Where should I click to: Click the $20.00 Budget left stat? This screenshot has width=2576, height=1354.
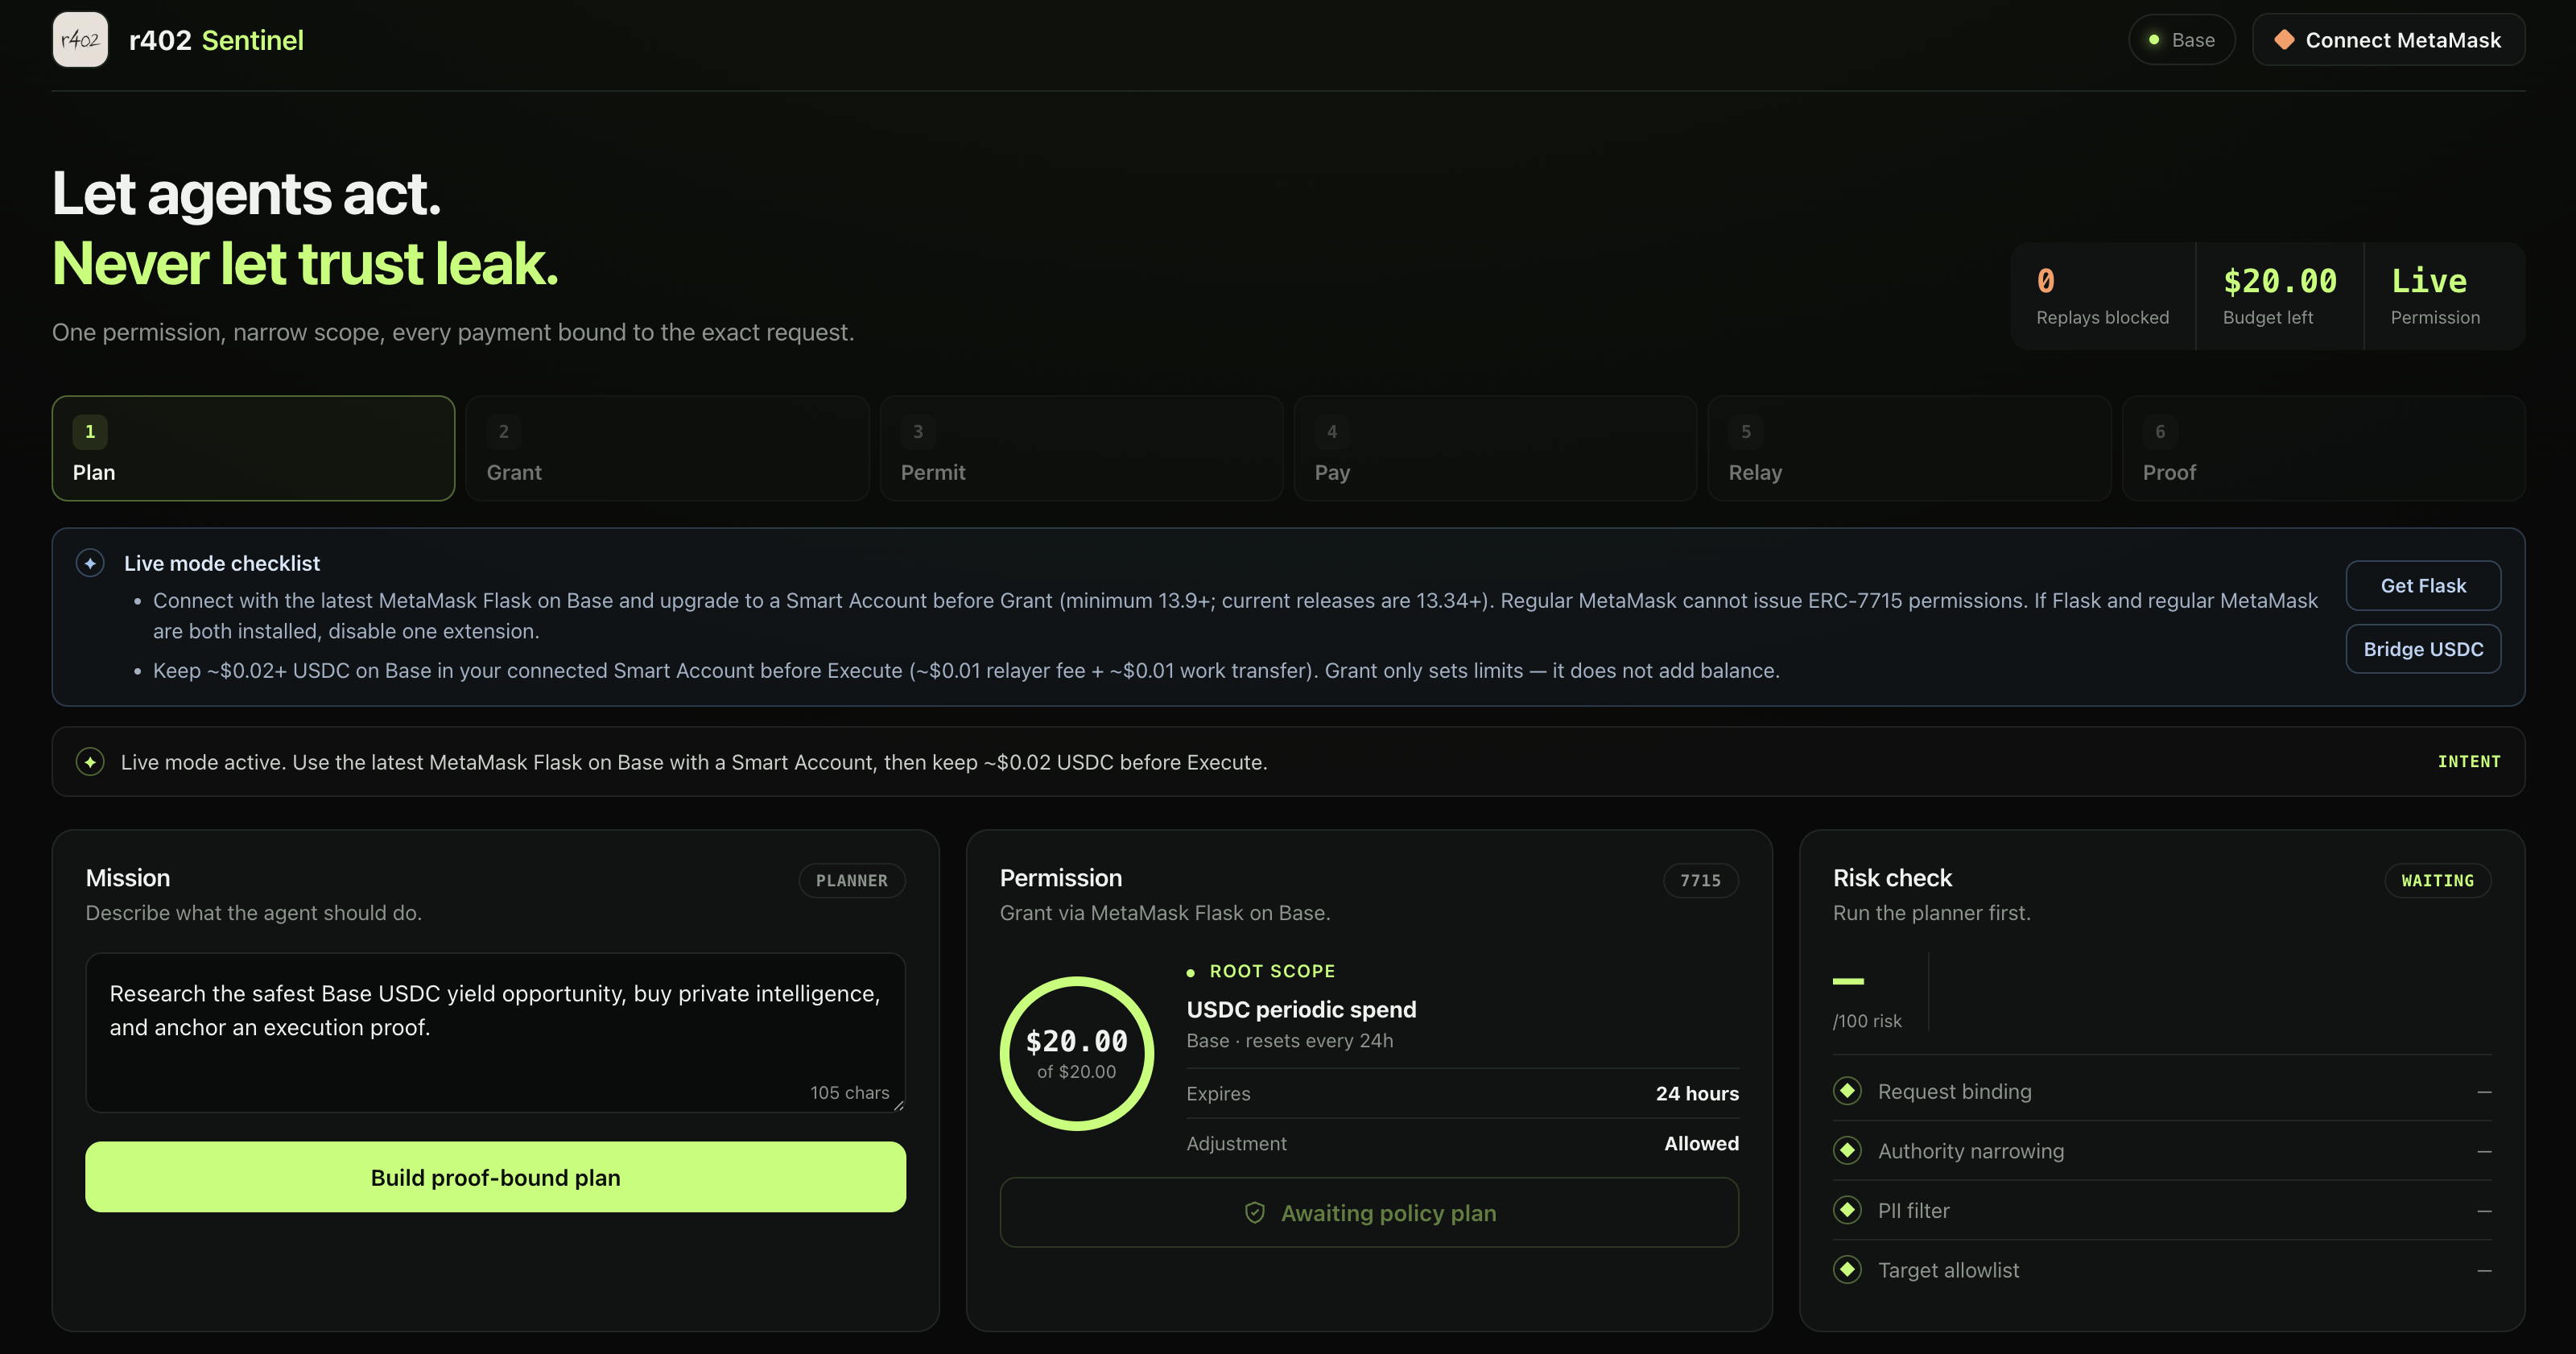2280,296
